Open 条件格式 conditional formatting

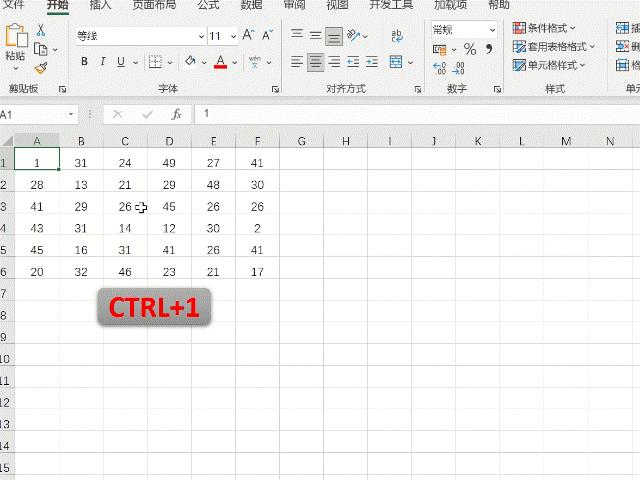coord(544,28)
